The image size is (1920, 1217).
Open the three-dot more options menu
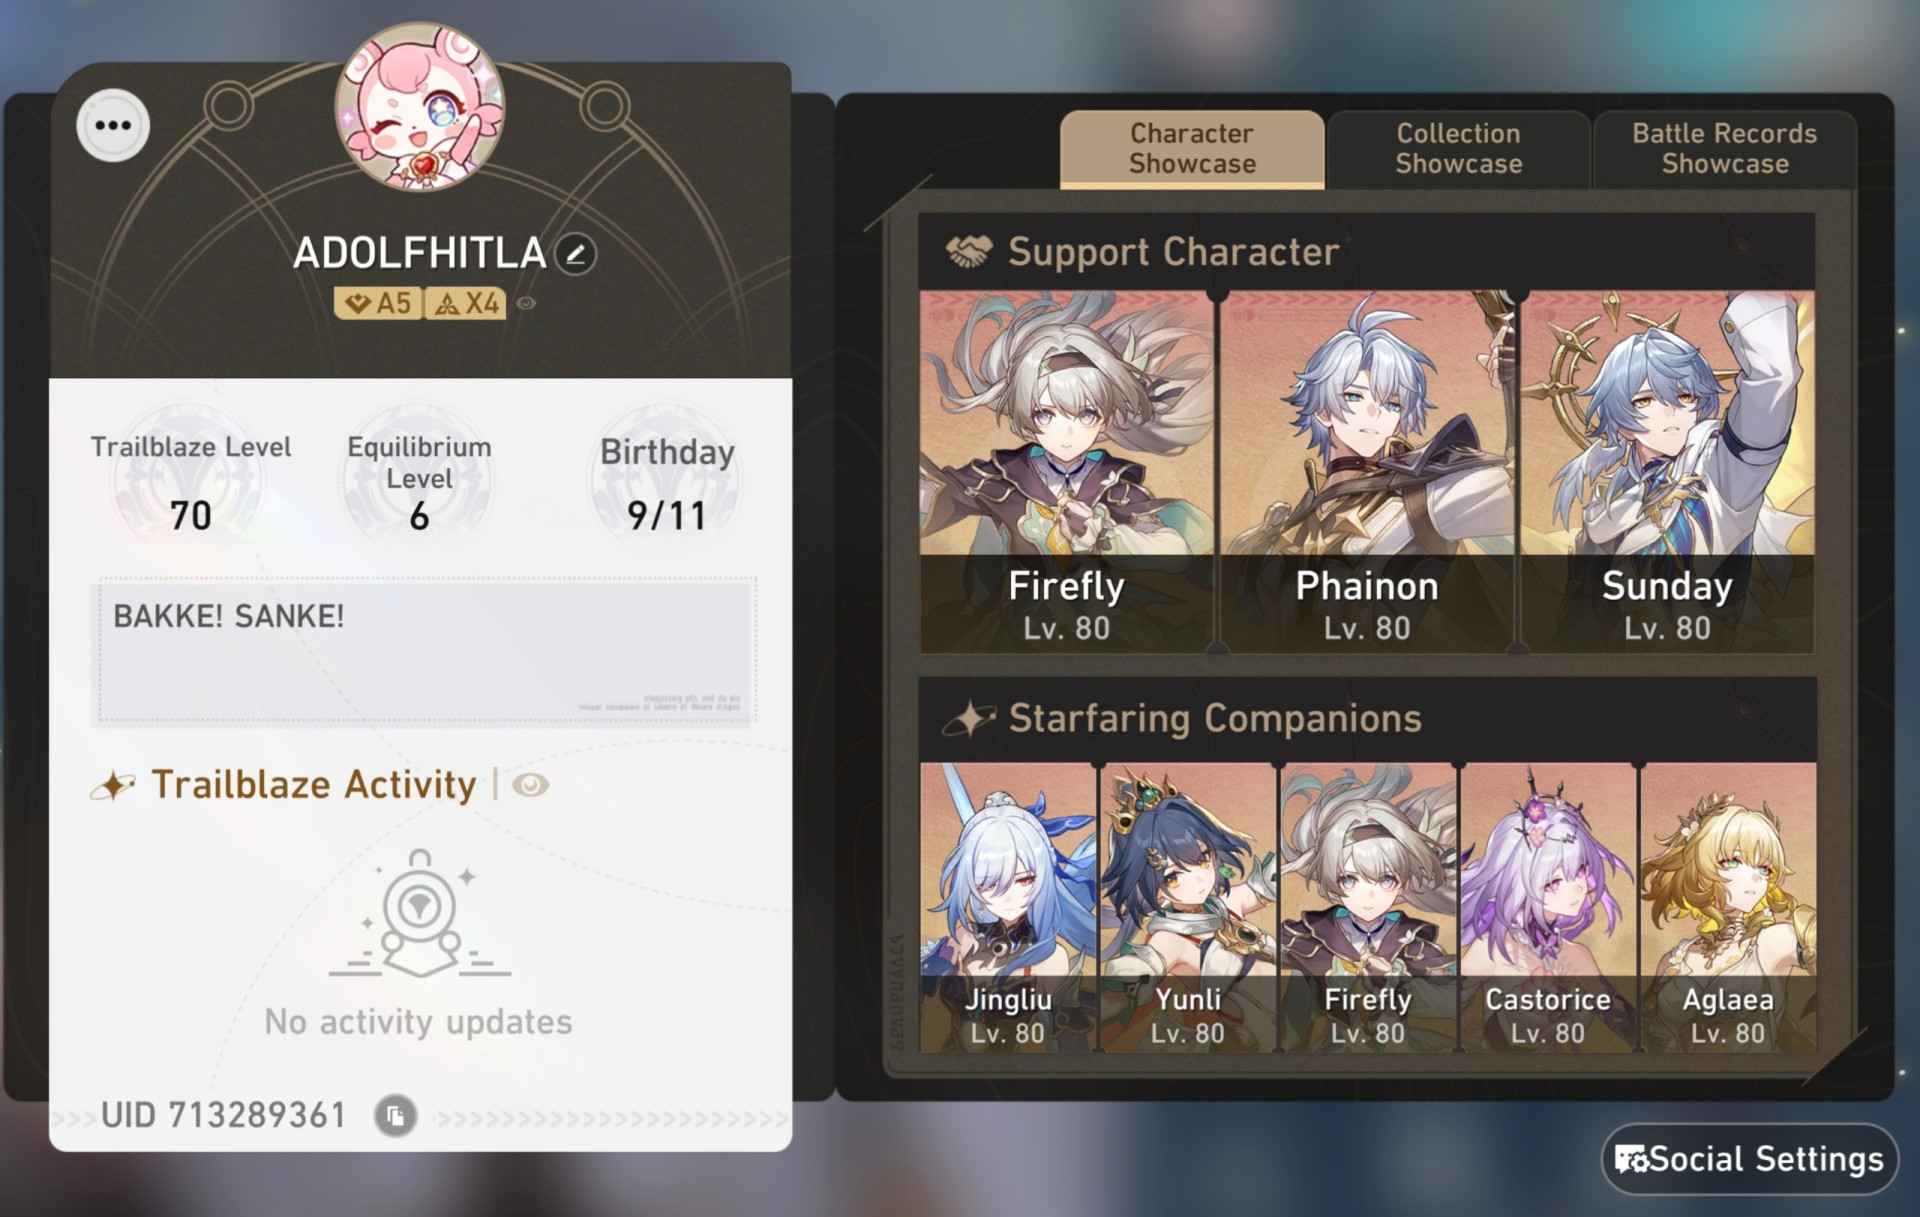pos(113,125)
